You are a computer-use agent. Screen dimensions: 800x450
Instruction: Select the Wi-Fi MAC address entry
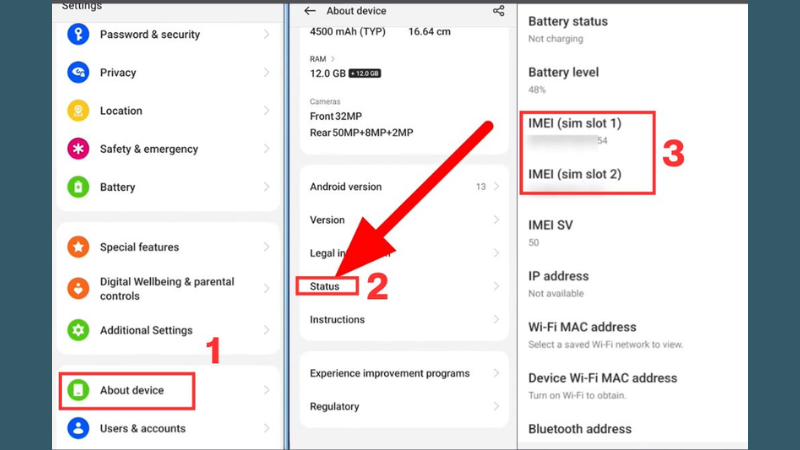click(633, 335)
